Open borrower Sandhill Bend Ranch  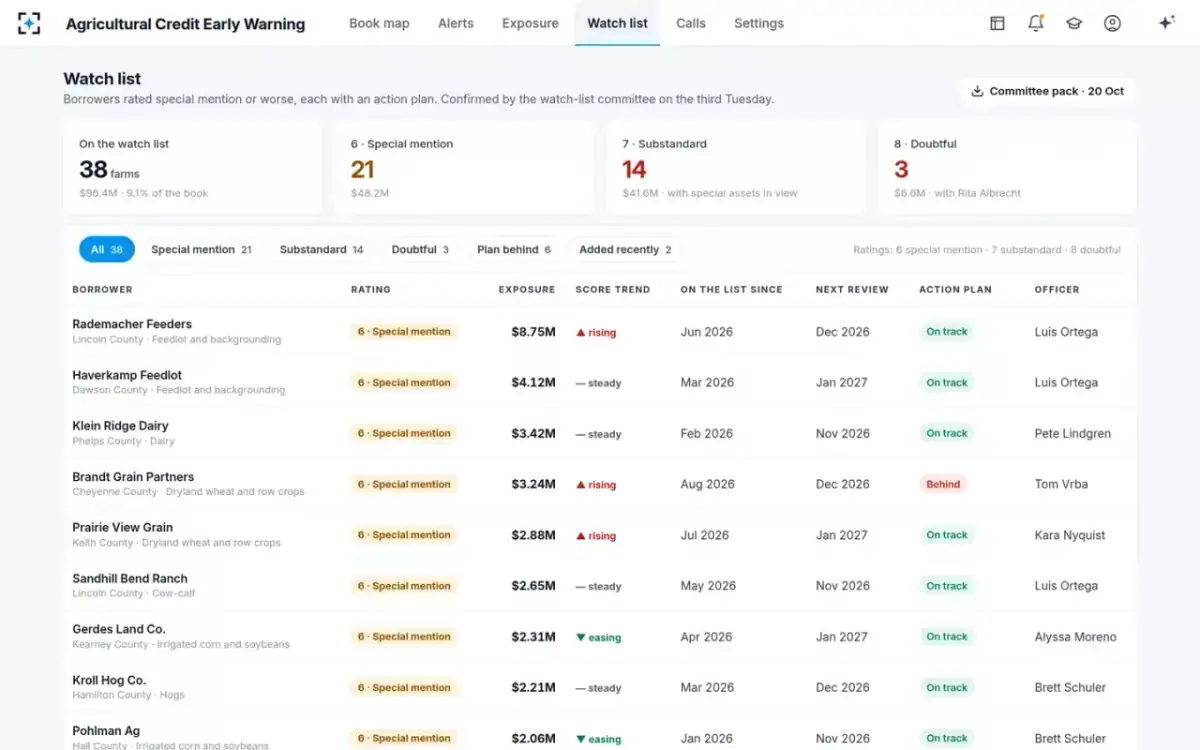tap(130, 578)
